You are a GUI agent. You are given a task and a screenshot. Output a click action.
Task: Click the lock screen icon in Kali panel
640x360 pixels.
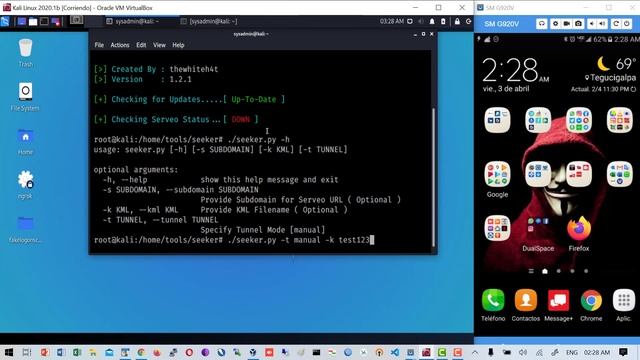(457, 21)
